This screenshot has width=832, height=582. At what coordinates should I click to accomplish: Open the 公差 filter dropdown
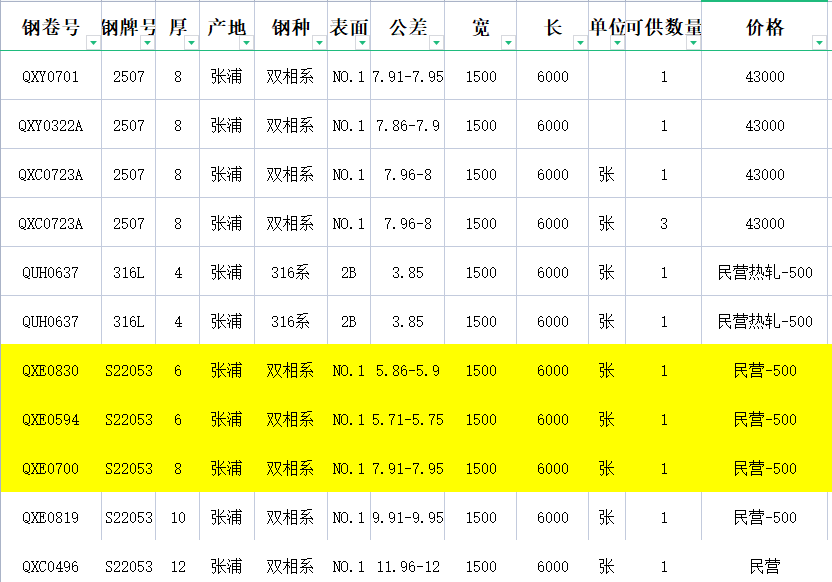coord(435,42)
